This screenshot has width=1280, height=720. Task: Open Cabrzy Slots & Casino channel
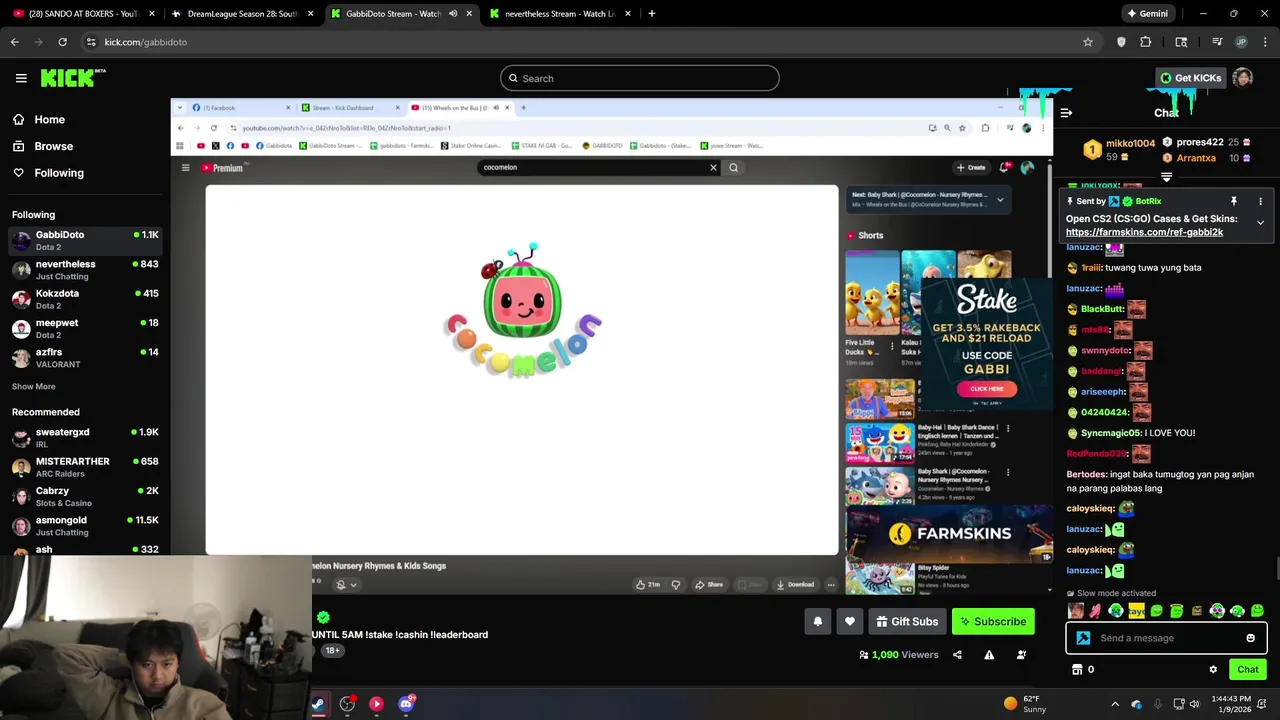point(85,496)
